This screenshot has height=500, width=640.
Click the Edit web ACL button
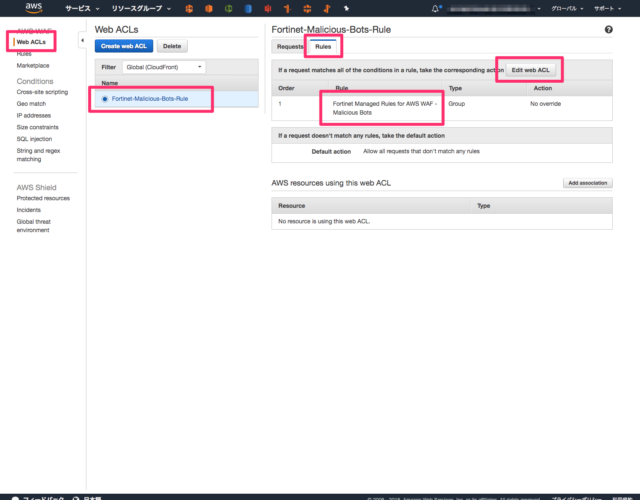(x=530, y=70)
